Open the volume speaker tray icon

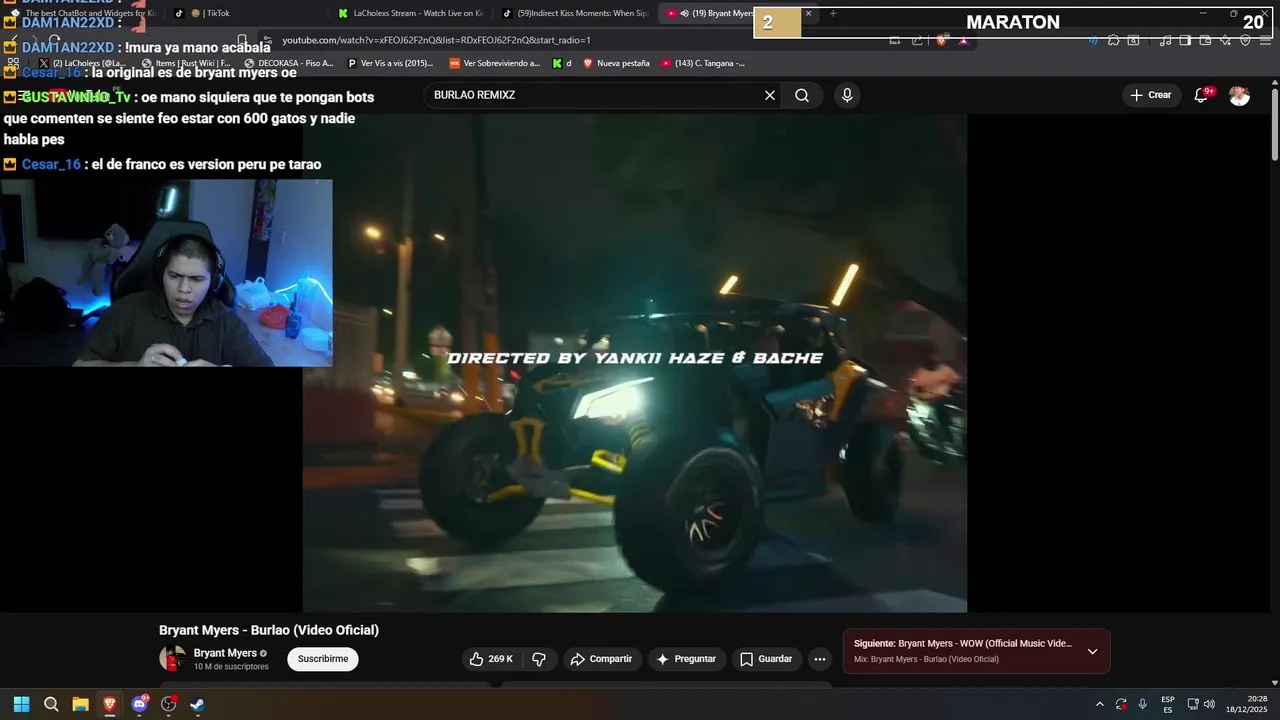click(x=1209, y=704)
